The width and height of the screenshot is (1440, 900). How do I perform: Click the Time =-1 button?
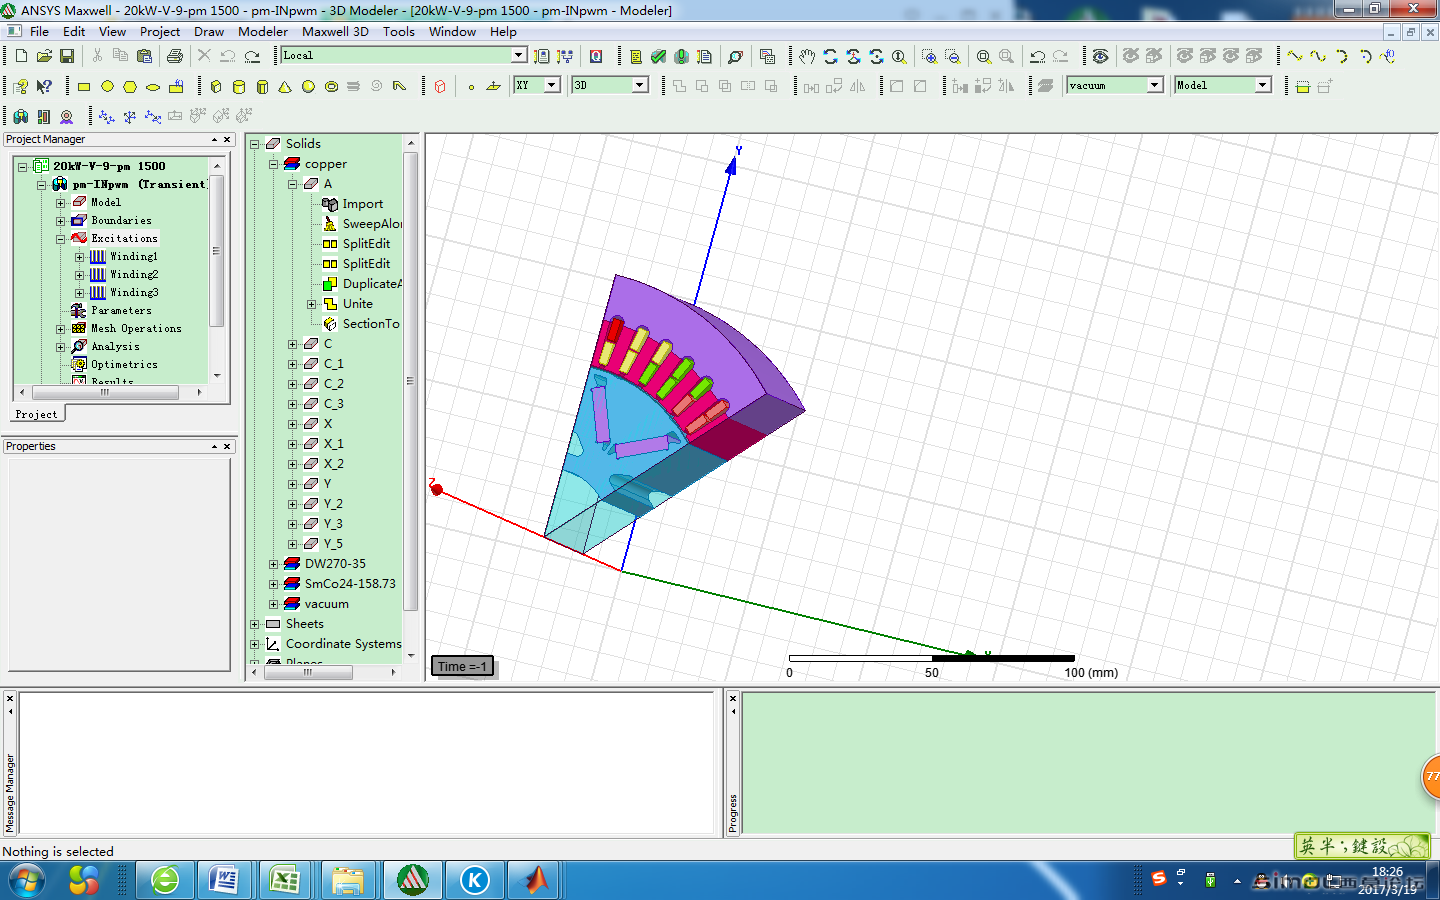(x=462, y=666)
